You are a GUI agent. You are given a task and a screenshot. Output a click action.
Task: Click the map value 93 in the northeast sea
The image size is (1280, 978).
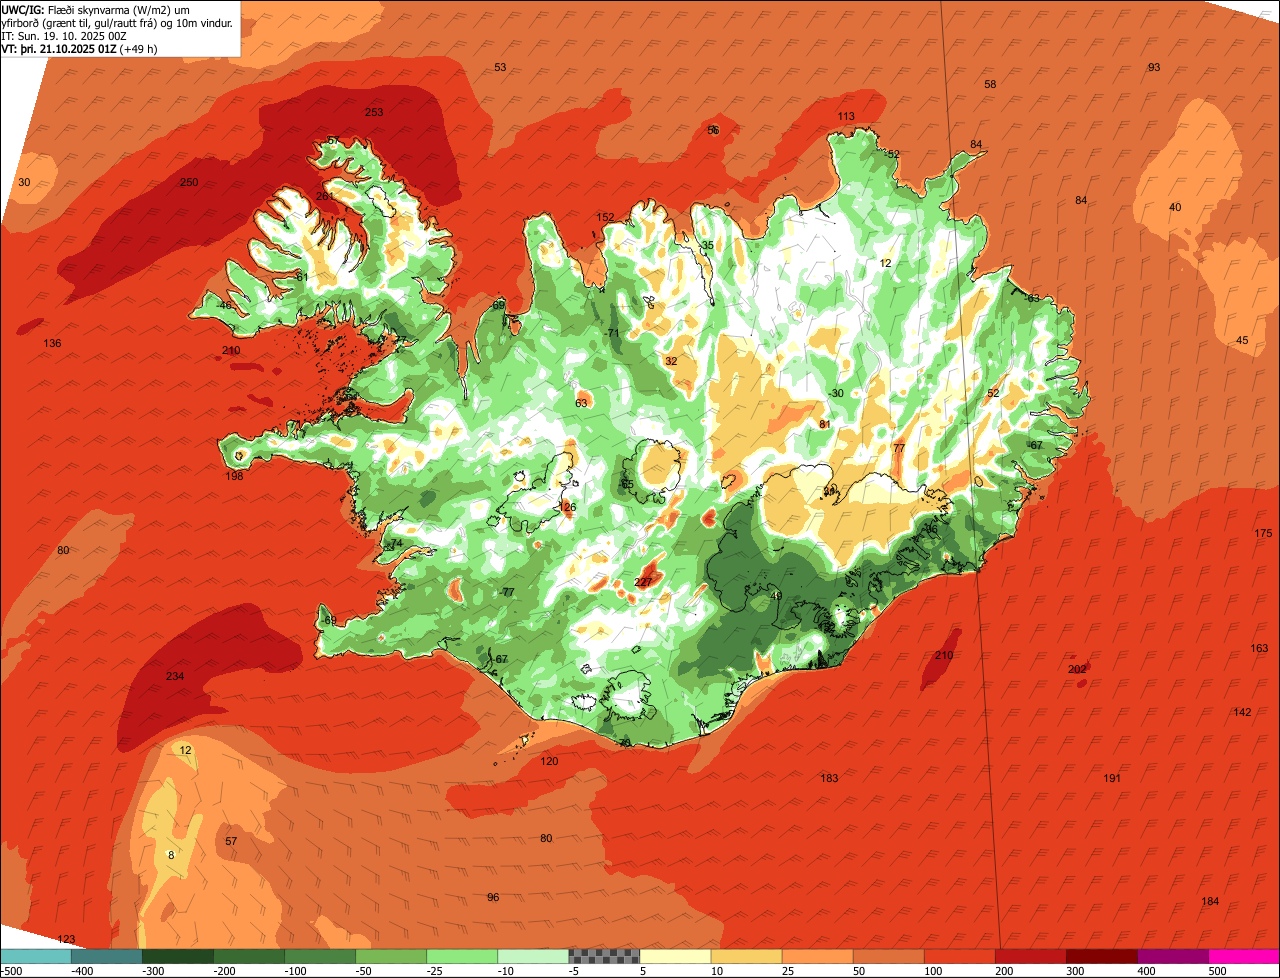tap(1154, 67)
